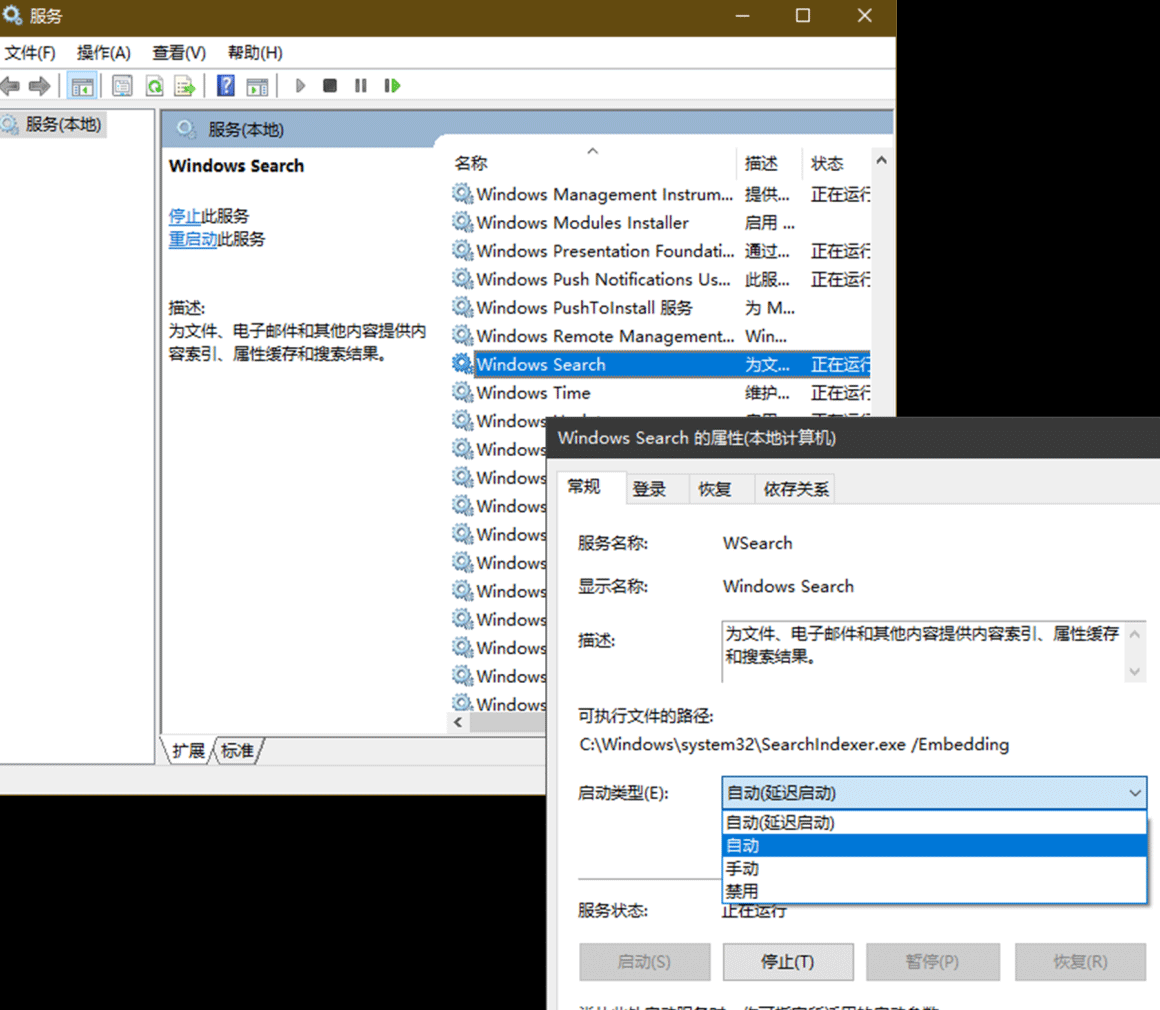Open the 帮助(H) menu
This screenshot has height=1010, width=1160.
(255, 53)
